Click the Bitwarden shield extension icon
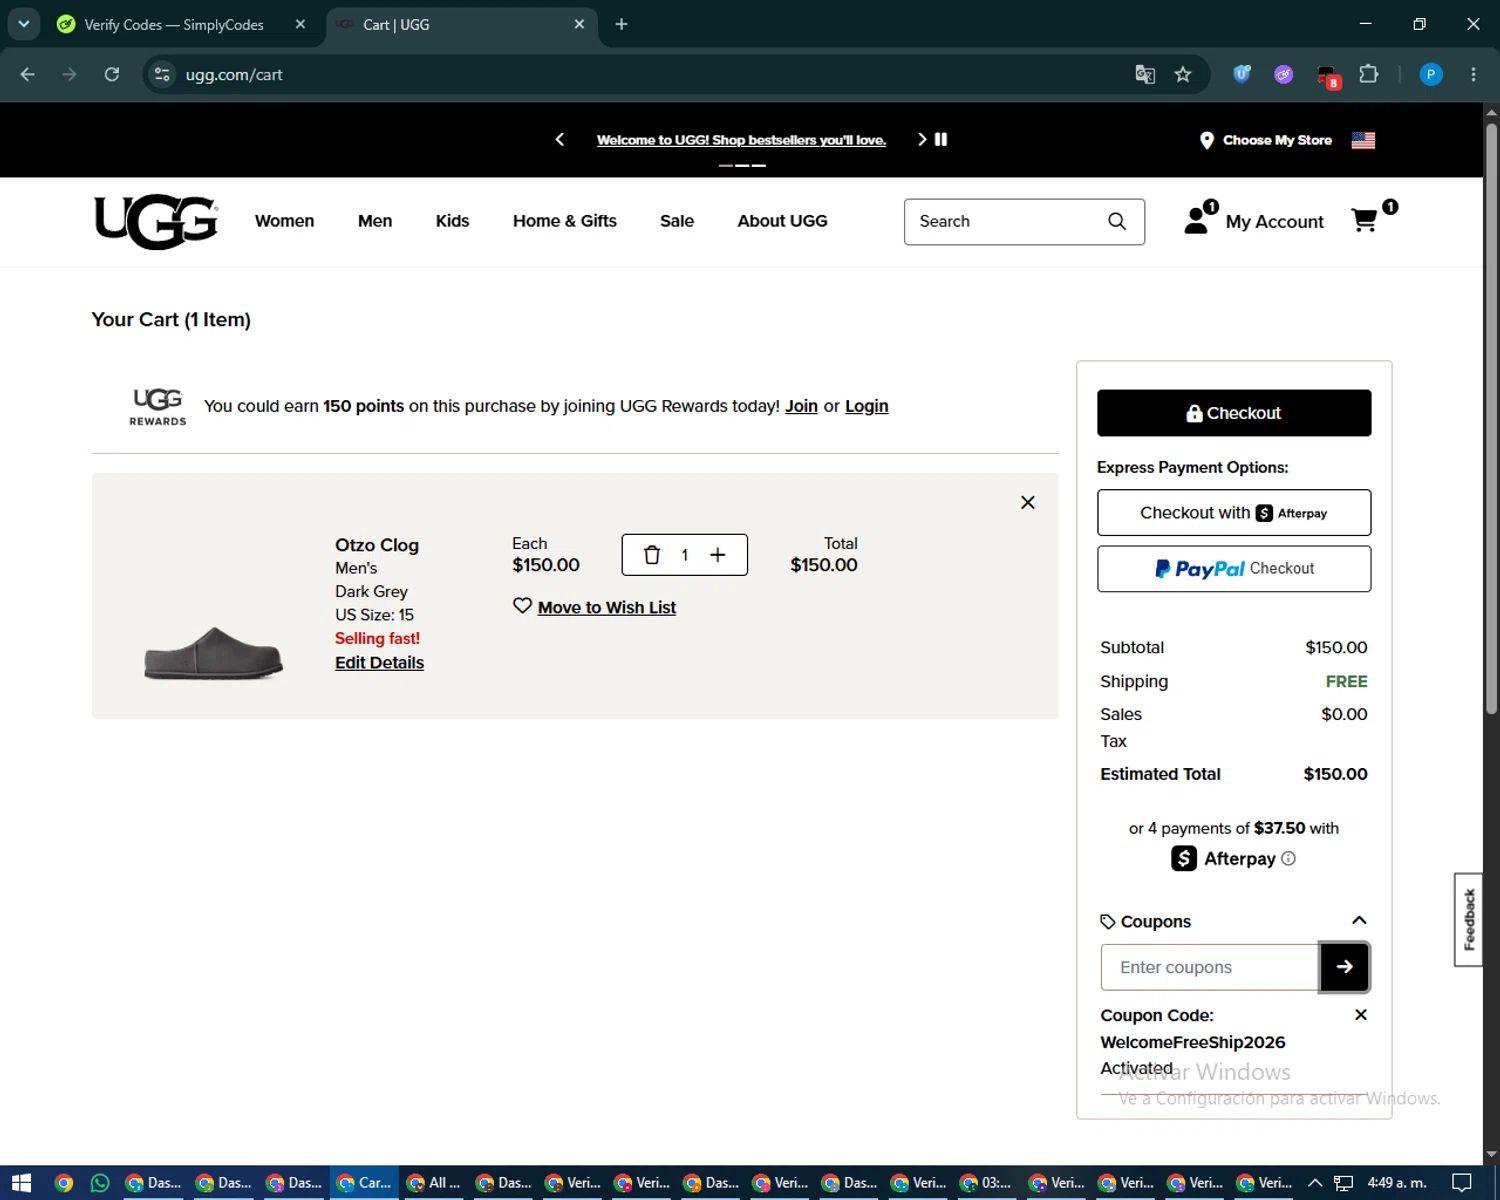Image resolution: width=1500 pixels, height=1200 pixels. tap(1242, 74)
